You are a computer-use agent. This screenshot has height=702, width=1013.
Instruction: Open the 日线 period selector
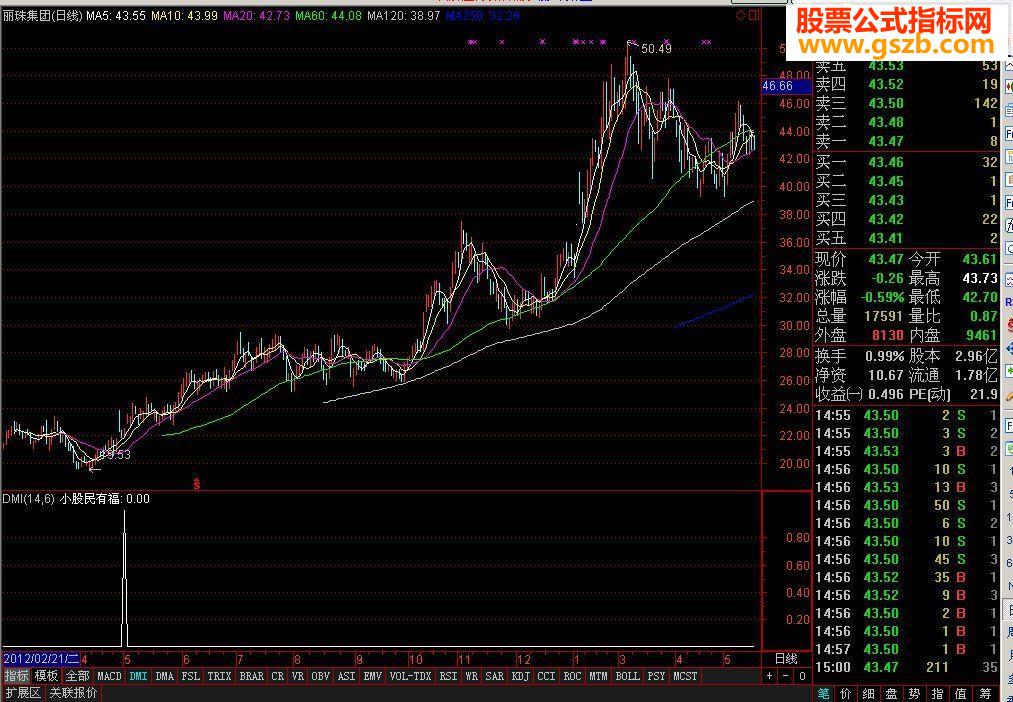(x=786, y=659)
